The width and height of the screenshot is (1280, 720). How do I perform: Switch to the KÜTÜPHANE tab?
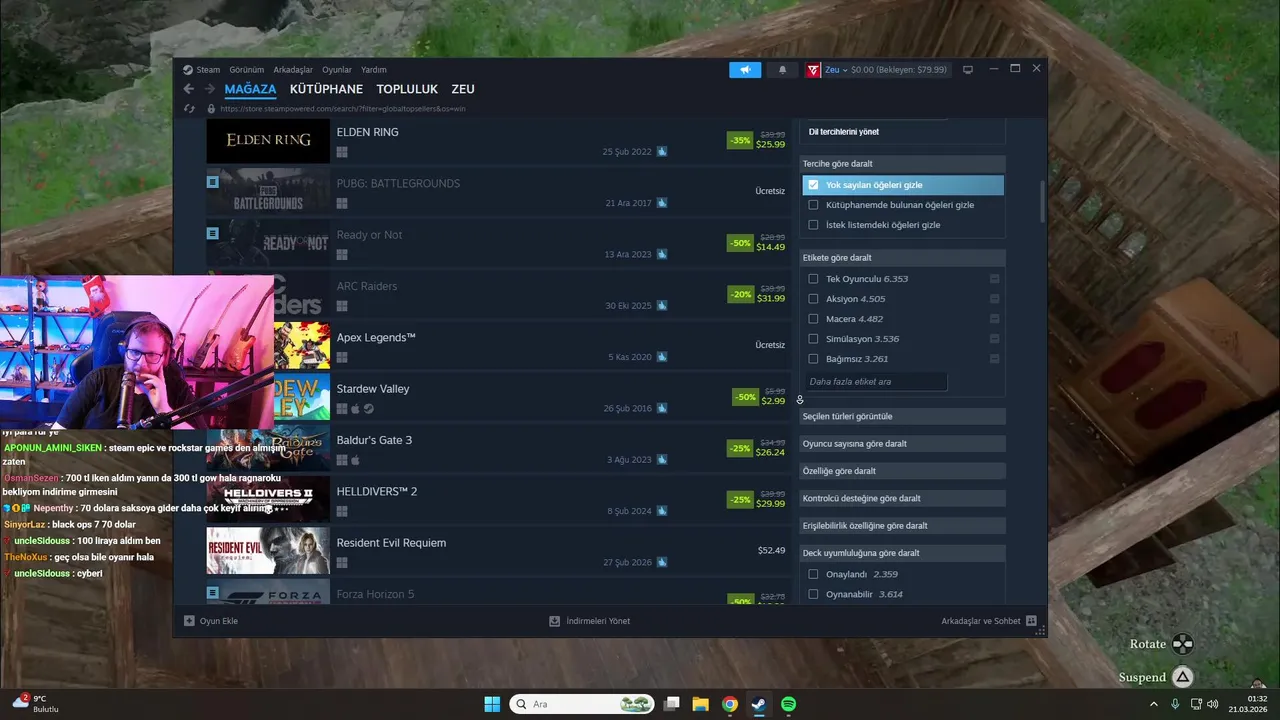pos(326,89)
